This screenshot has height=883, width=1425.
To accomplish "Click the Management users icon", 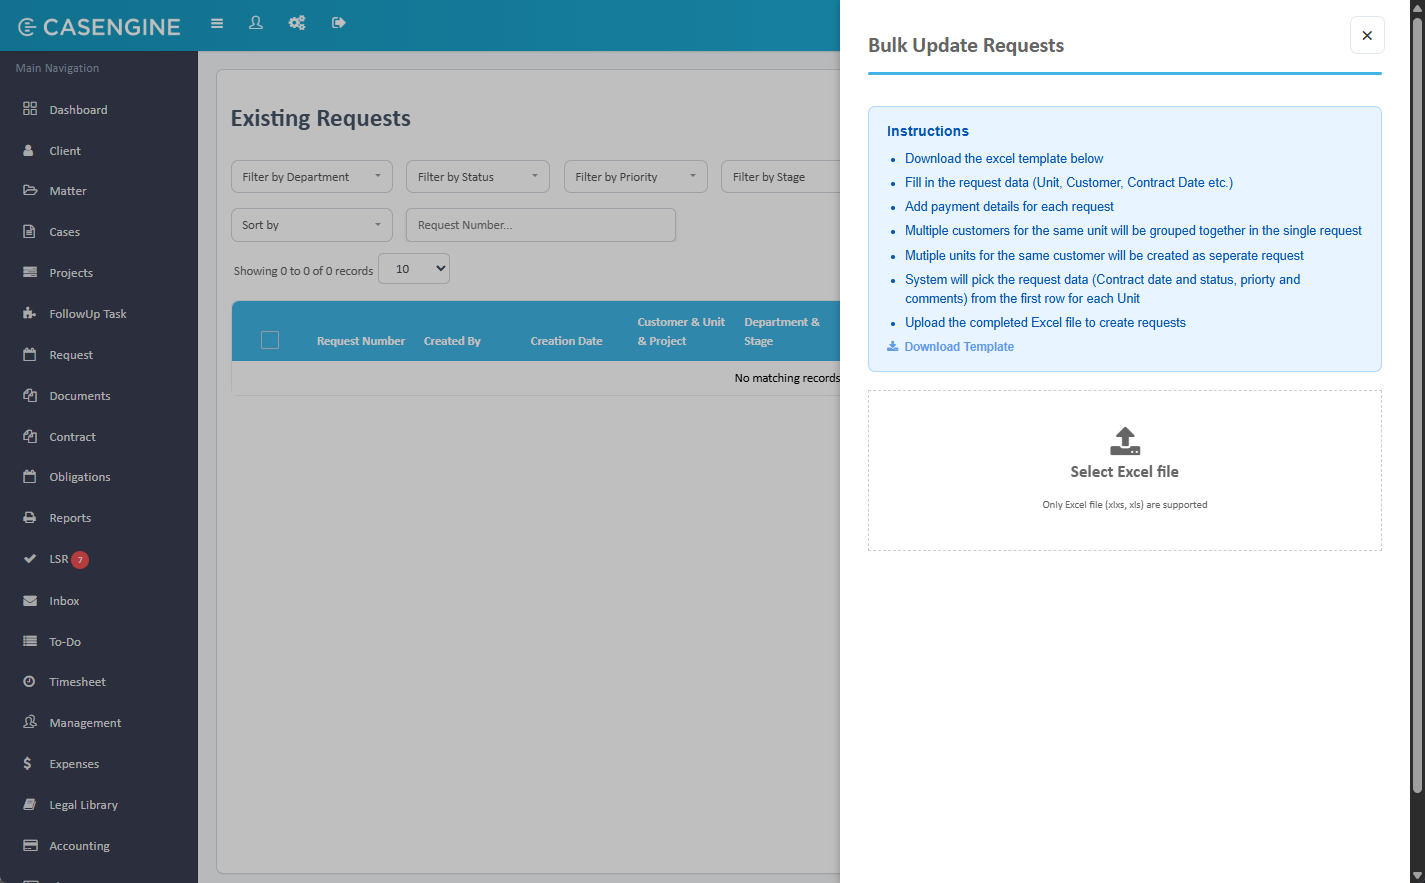I will (30, 722).
